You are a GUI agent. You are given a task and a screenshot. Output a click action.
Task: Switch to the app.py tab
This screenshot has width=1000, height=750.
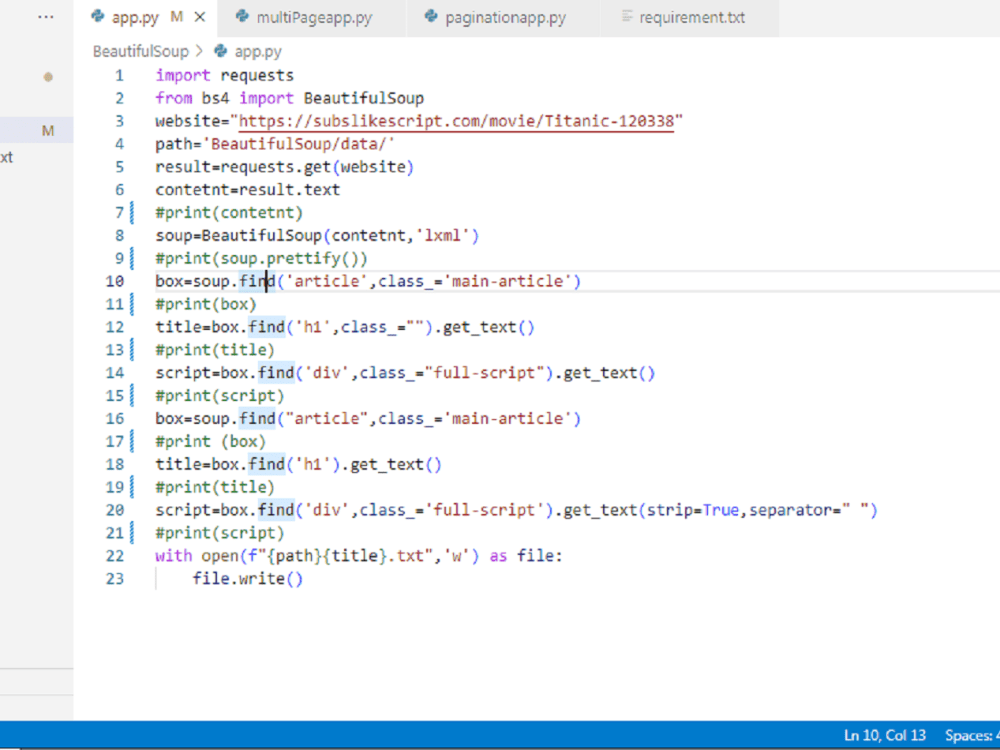coord(145,17)
